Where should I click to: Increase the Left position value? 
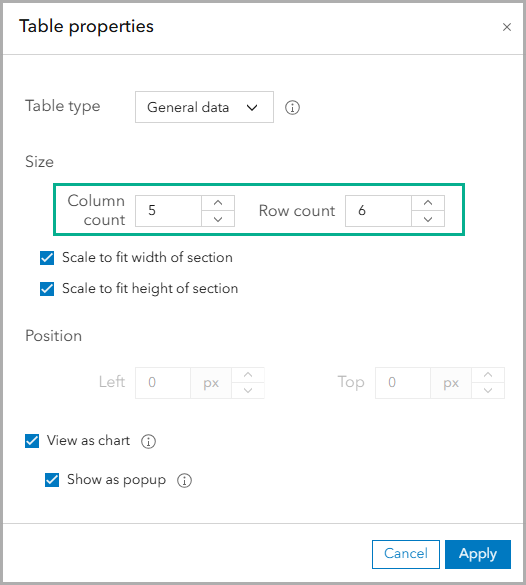[x=248, y=375]
